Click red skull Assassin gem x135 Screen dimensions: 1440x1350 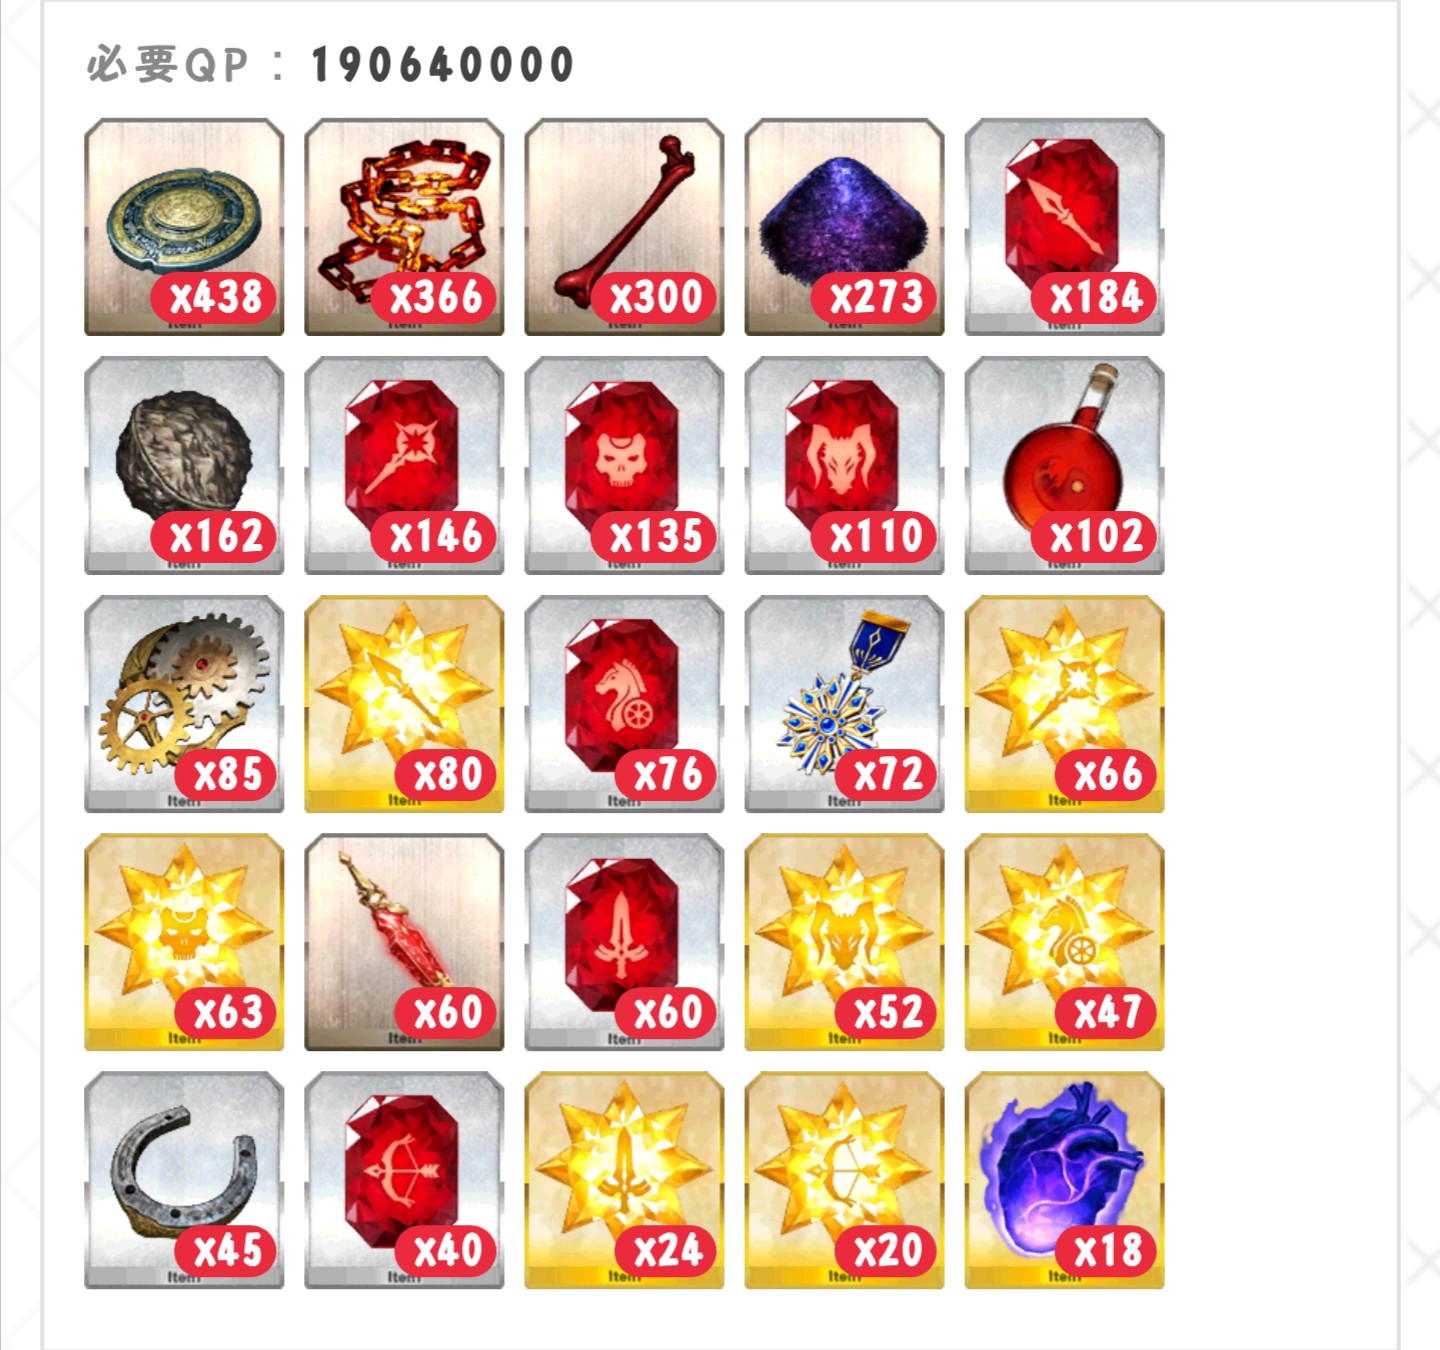click(624, 465)
